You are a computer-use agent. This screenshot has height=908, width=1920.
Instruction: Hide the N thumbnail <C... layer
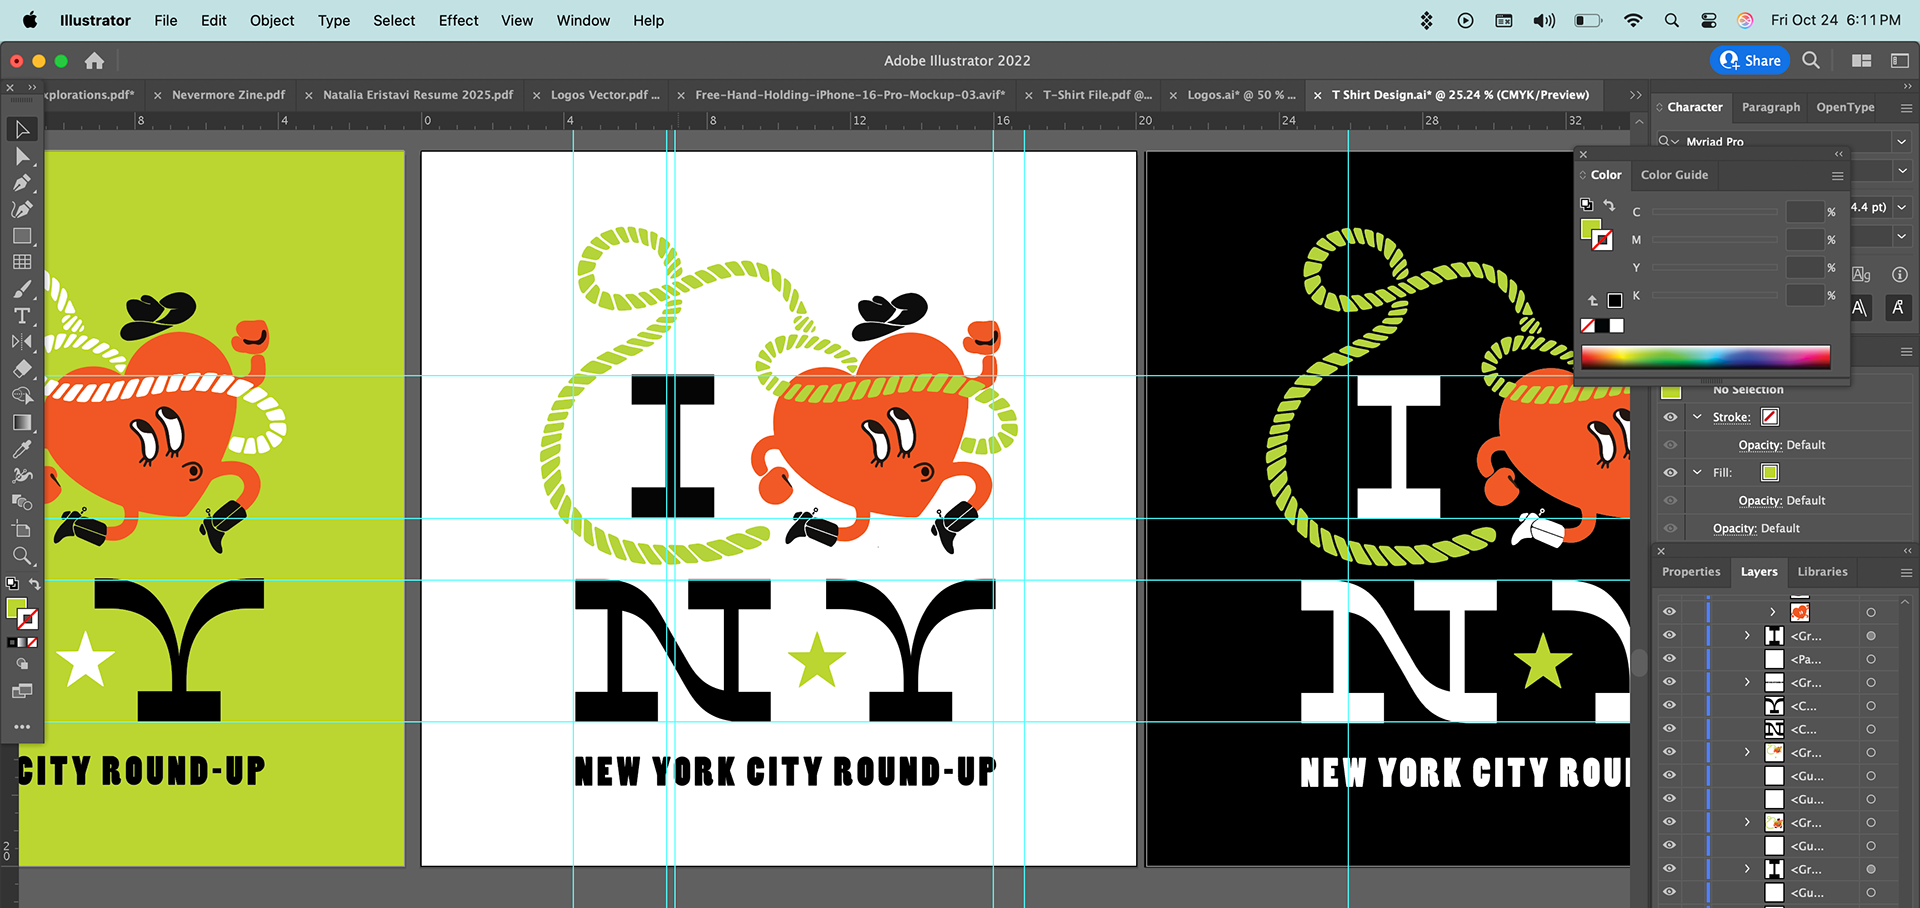pos(1669,729)
